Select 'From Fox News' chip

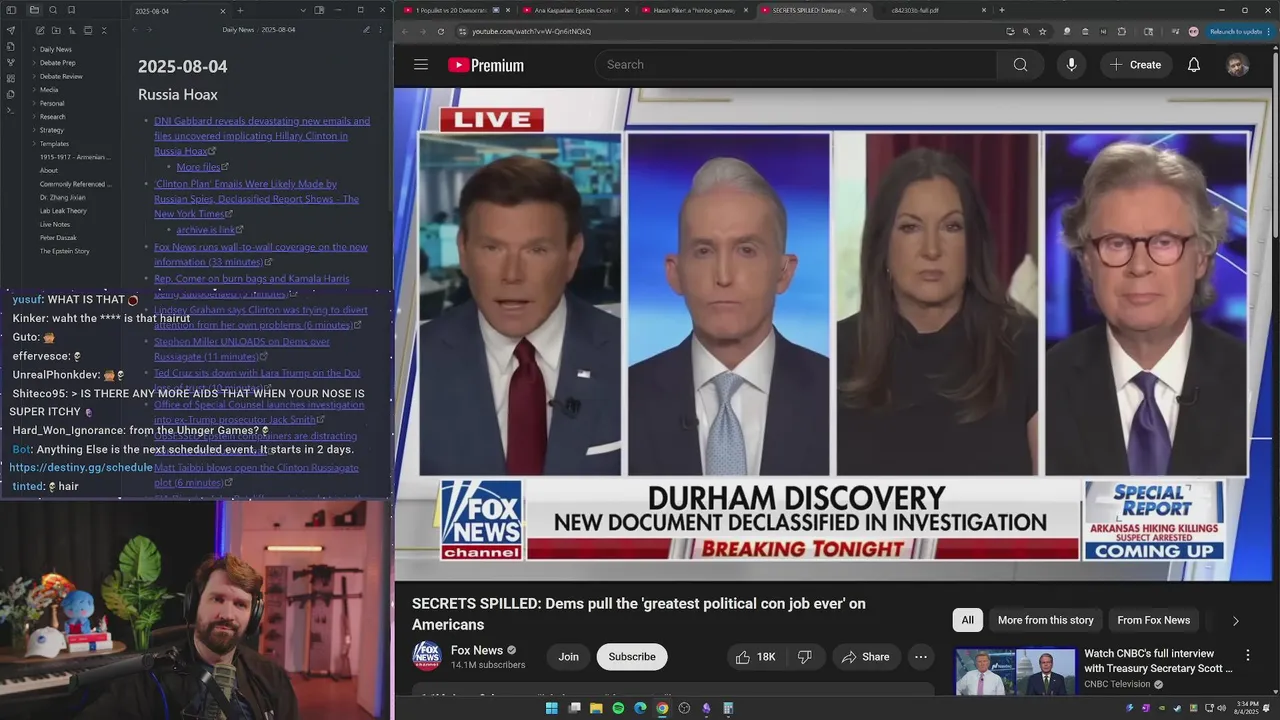tap(1153, 620)
